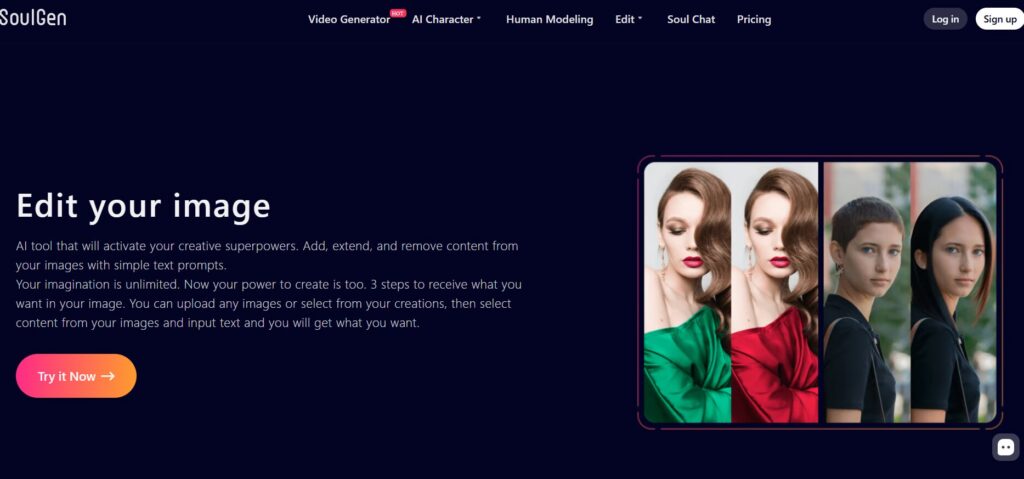1024x479 pixels.
Task: Select the red dress portrait image
Action: pos(776,292)
